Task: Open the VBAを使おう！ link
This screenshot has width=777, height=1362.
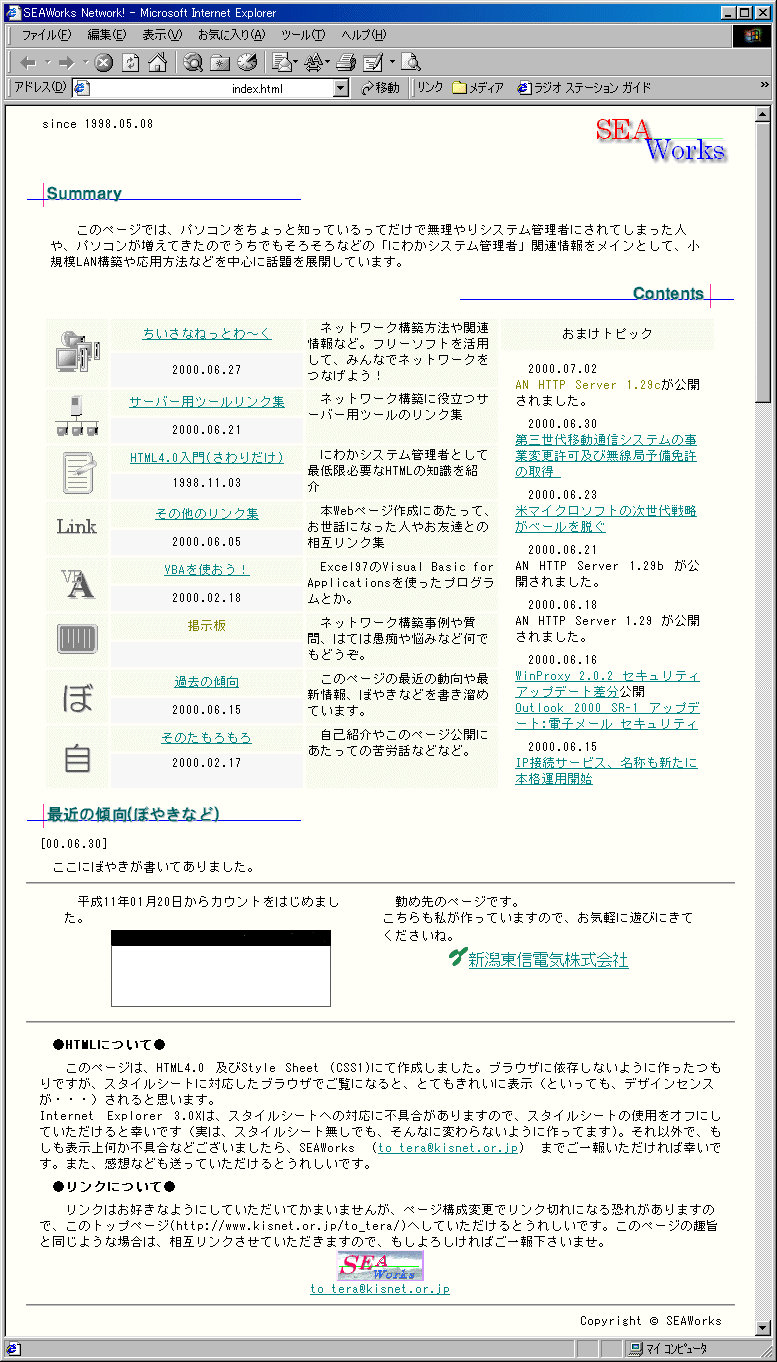Action: tap(207, 570)
